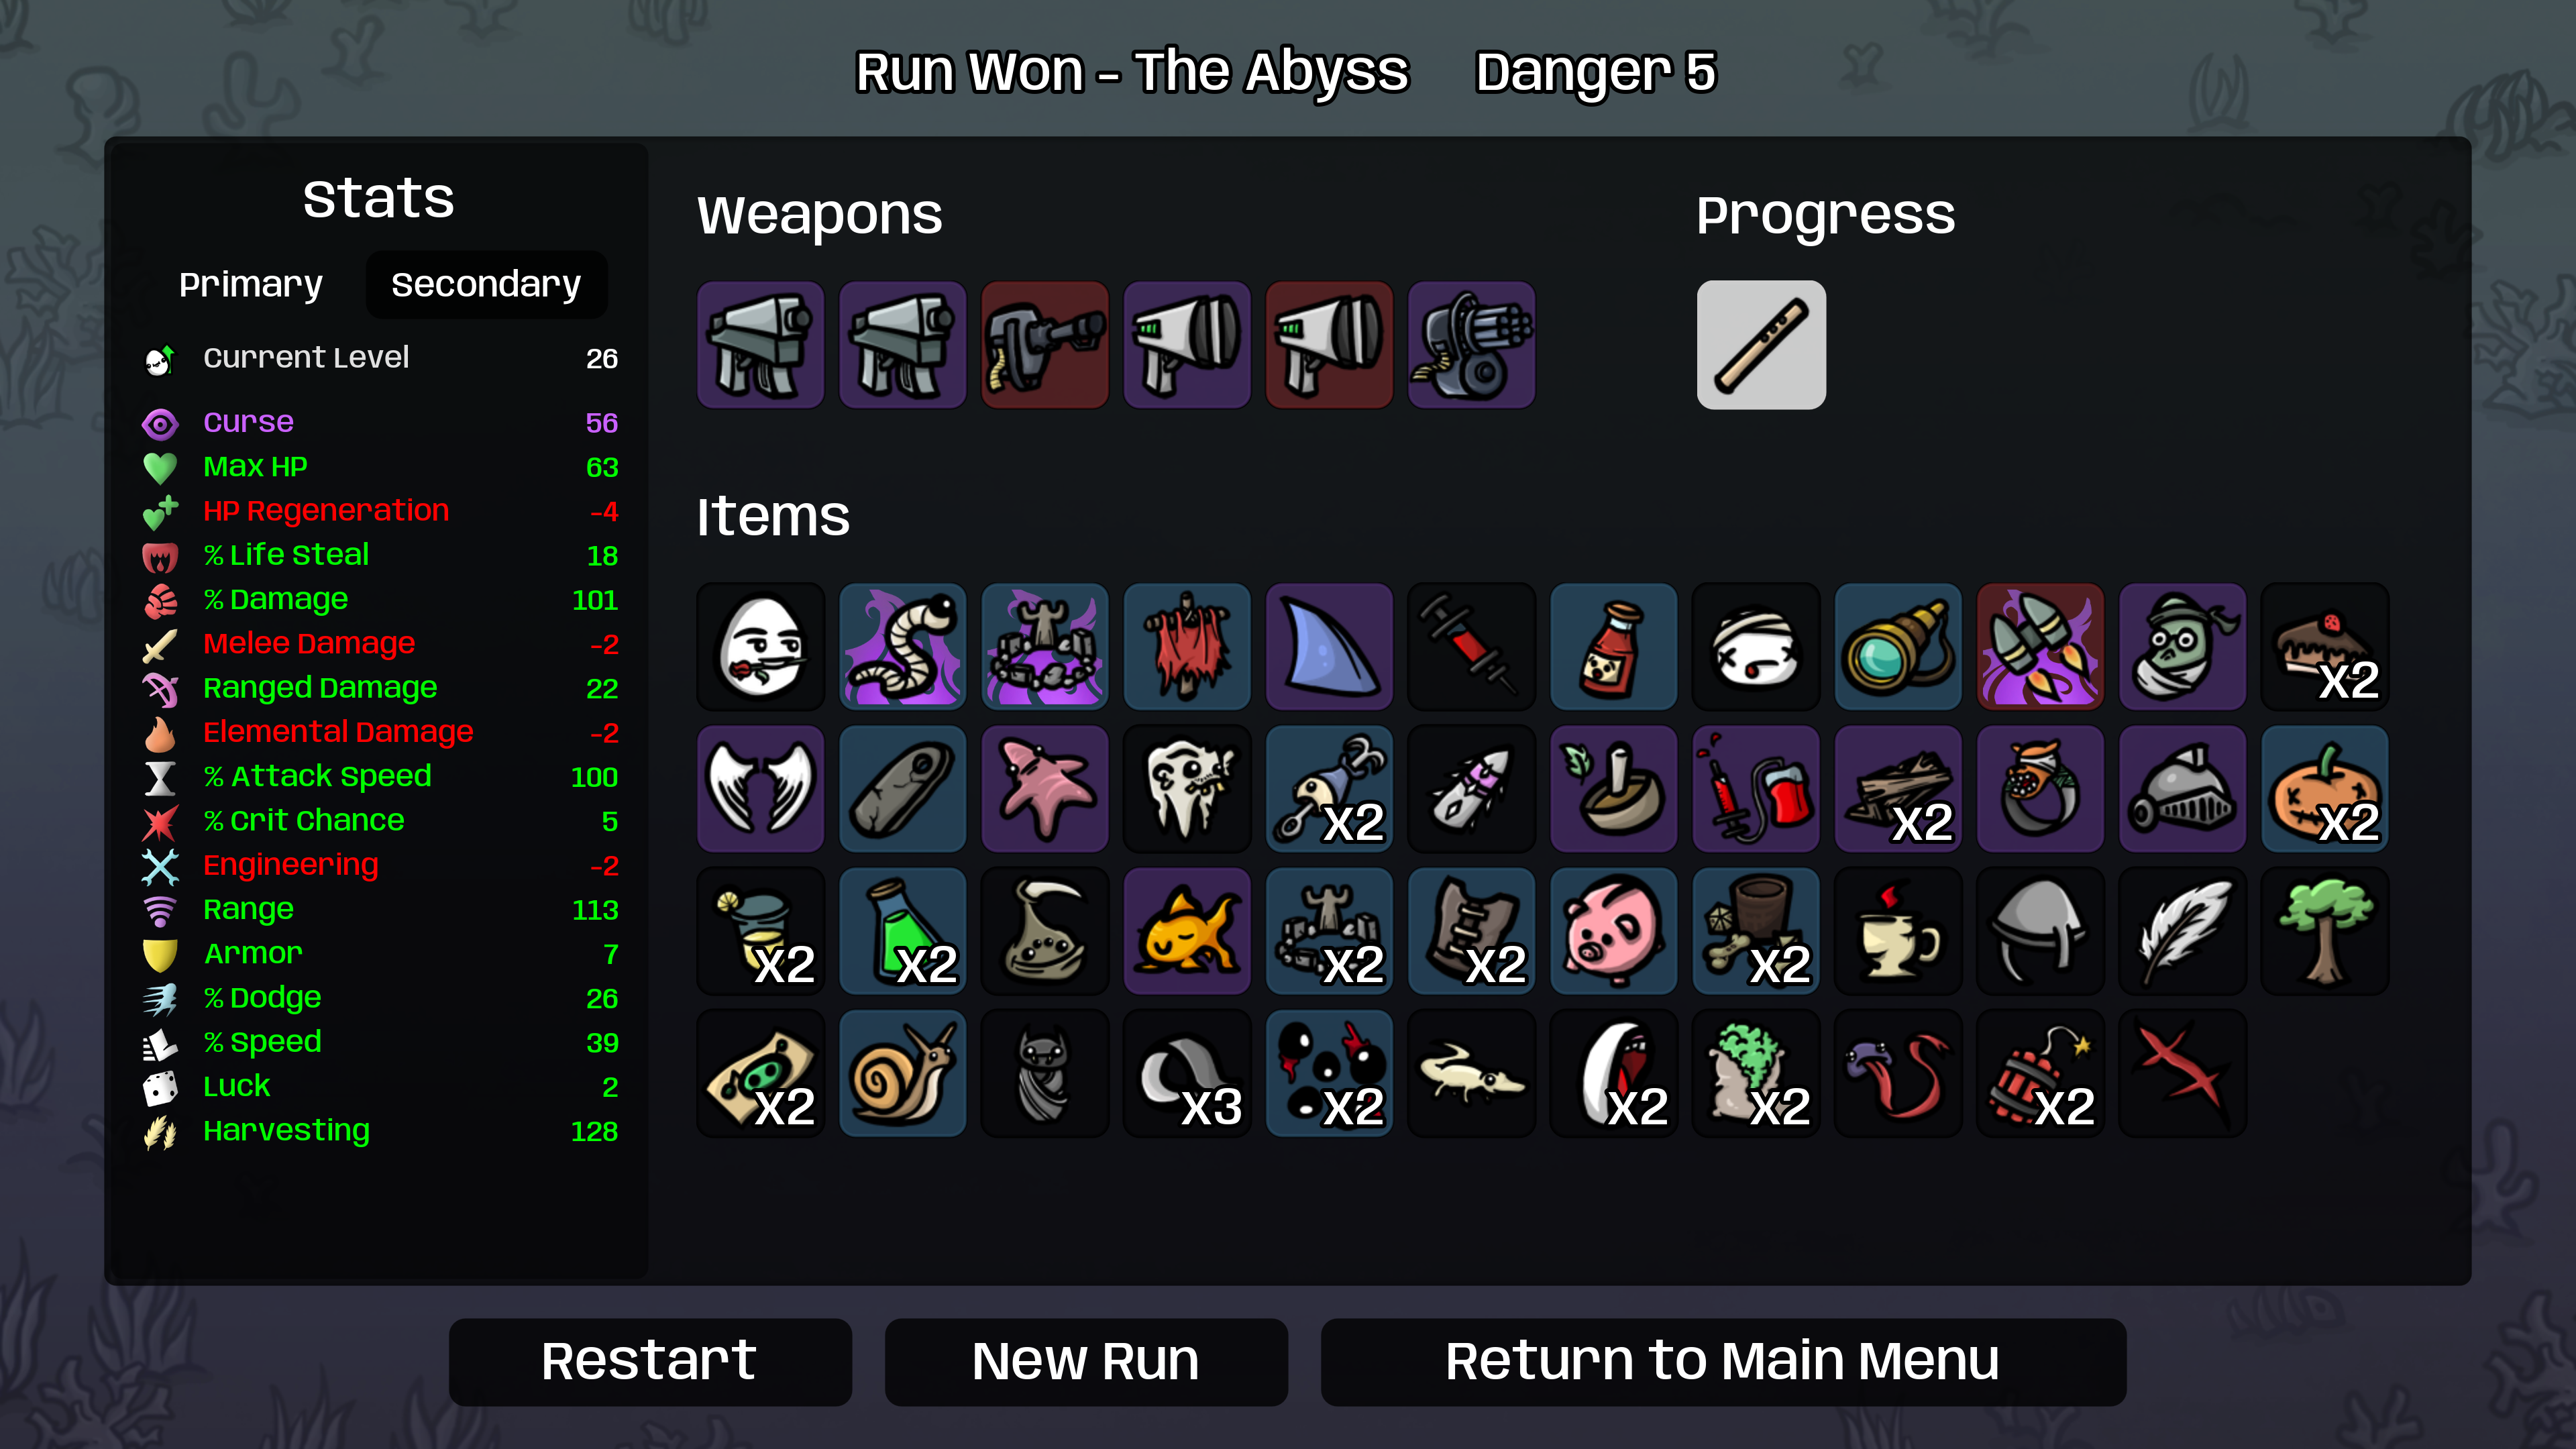Select the minigun weapon icon
Viewport: 2576px width, 1449px height.
click(x=1471, y=345)
